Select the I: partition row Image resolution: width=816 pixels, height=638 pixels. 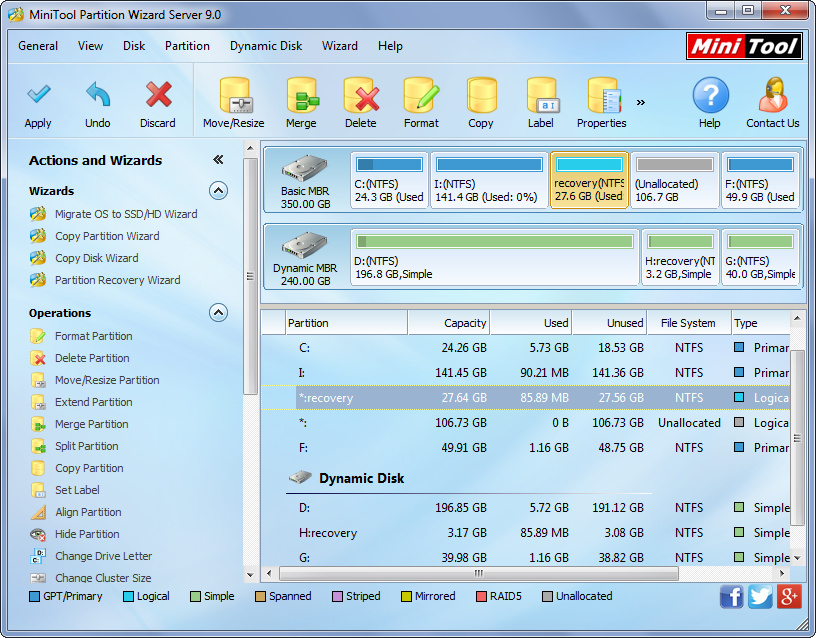click(x=526, y=373)
